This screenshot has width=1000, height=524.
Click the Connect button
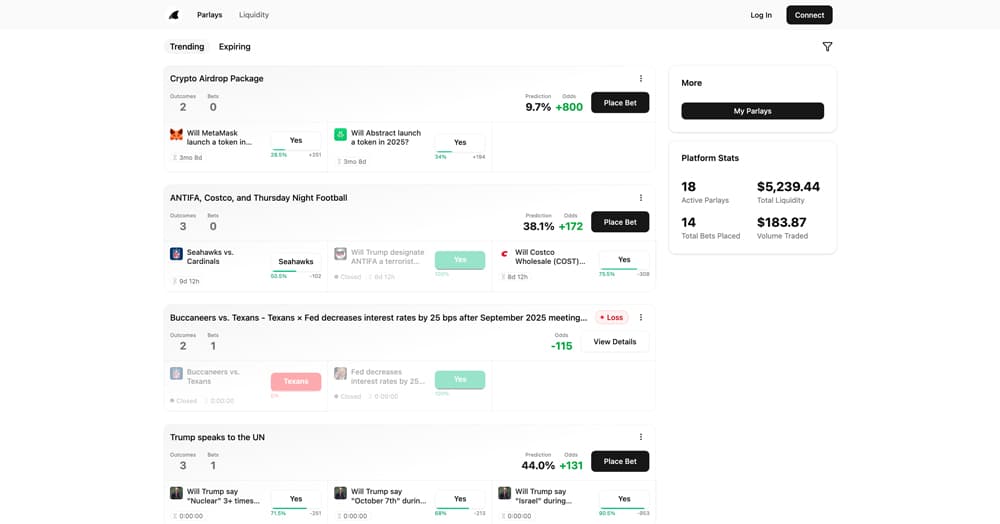pos(809,15)
